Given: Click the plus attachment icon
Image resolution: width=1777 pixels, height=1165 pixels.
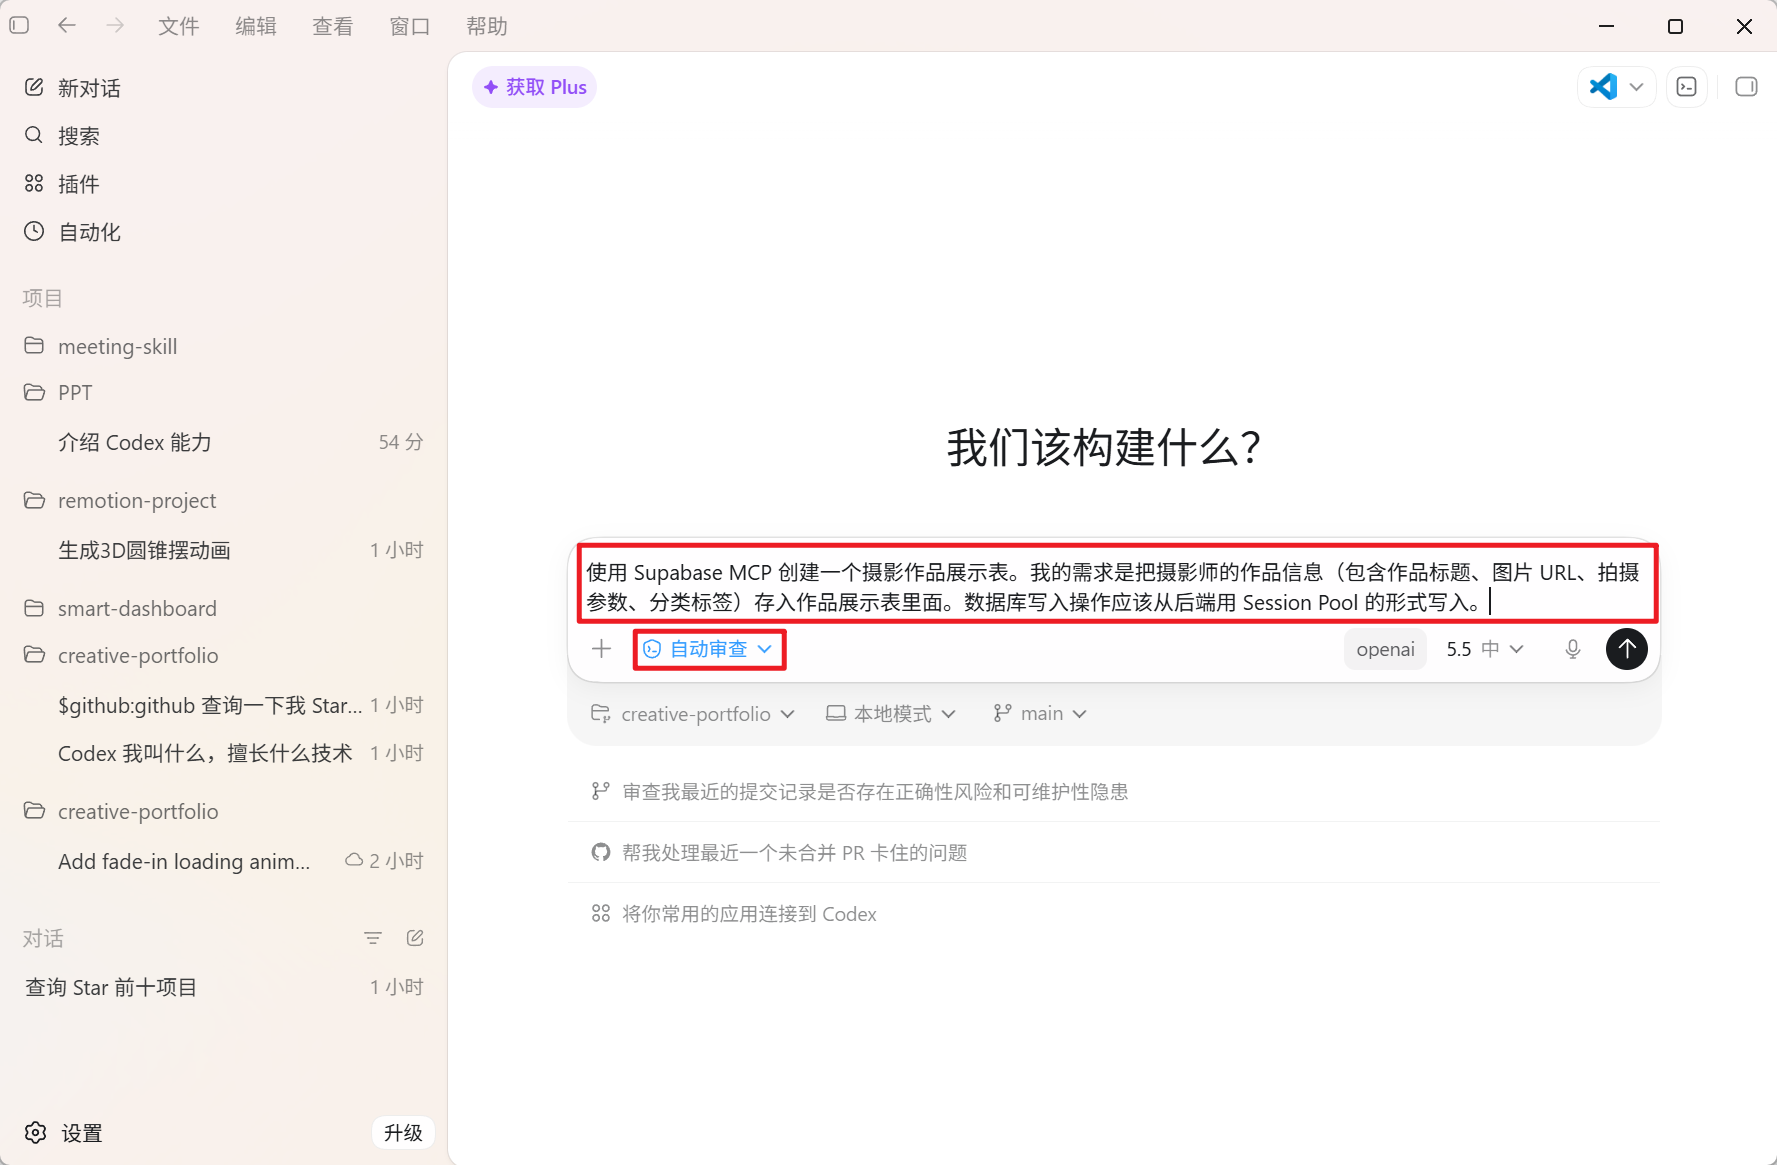Looking at the screenshot, I should tap(601, 649).
